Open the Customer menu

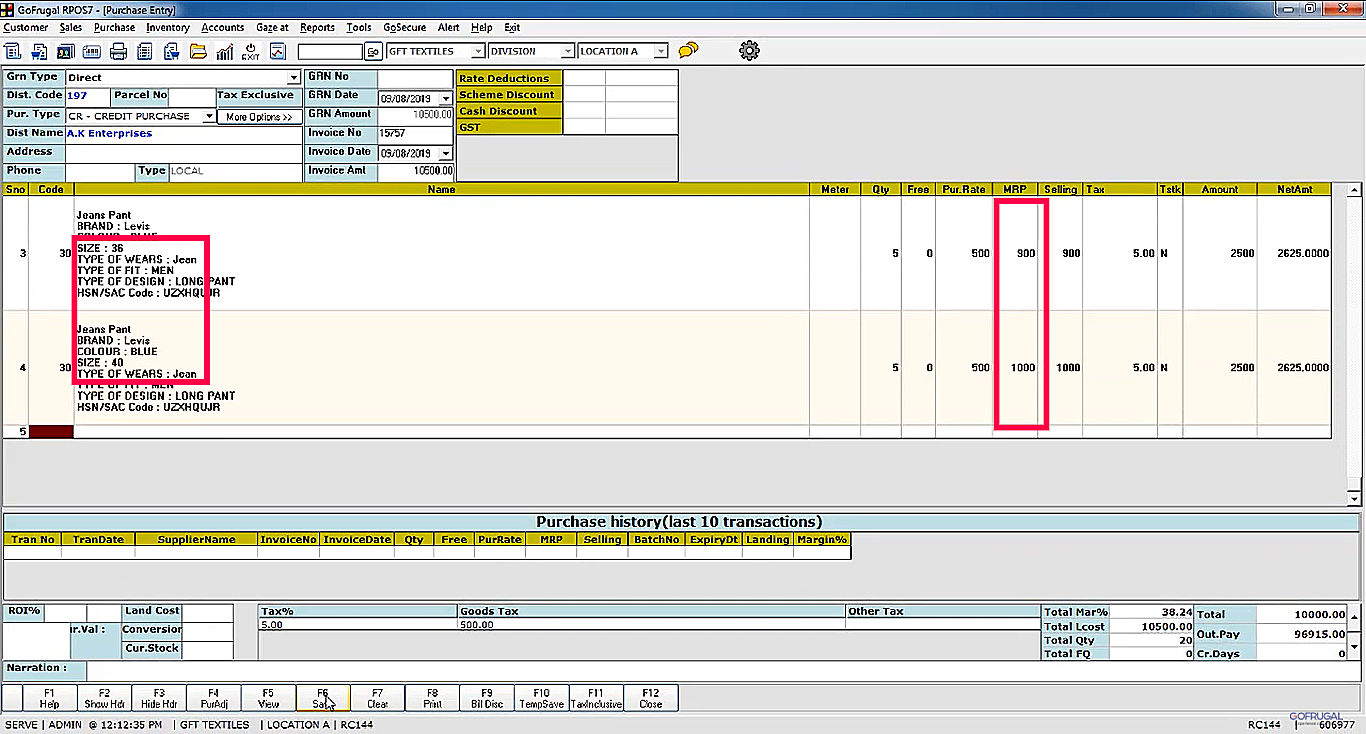point(26,28)
